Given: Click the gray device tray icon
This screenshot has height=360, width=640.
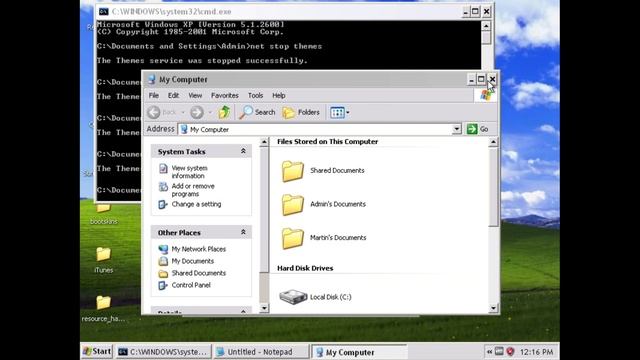Looking at the screenshot, I should coord(499,351).
